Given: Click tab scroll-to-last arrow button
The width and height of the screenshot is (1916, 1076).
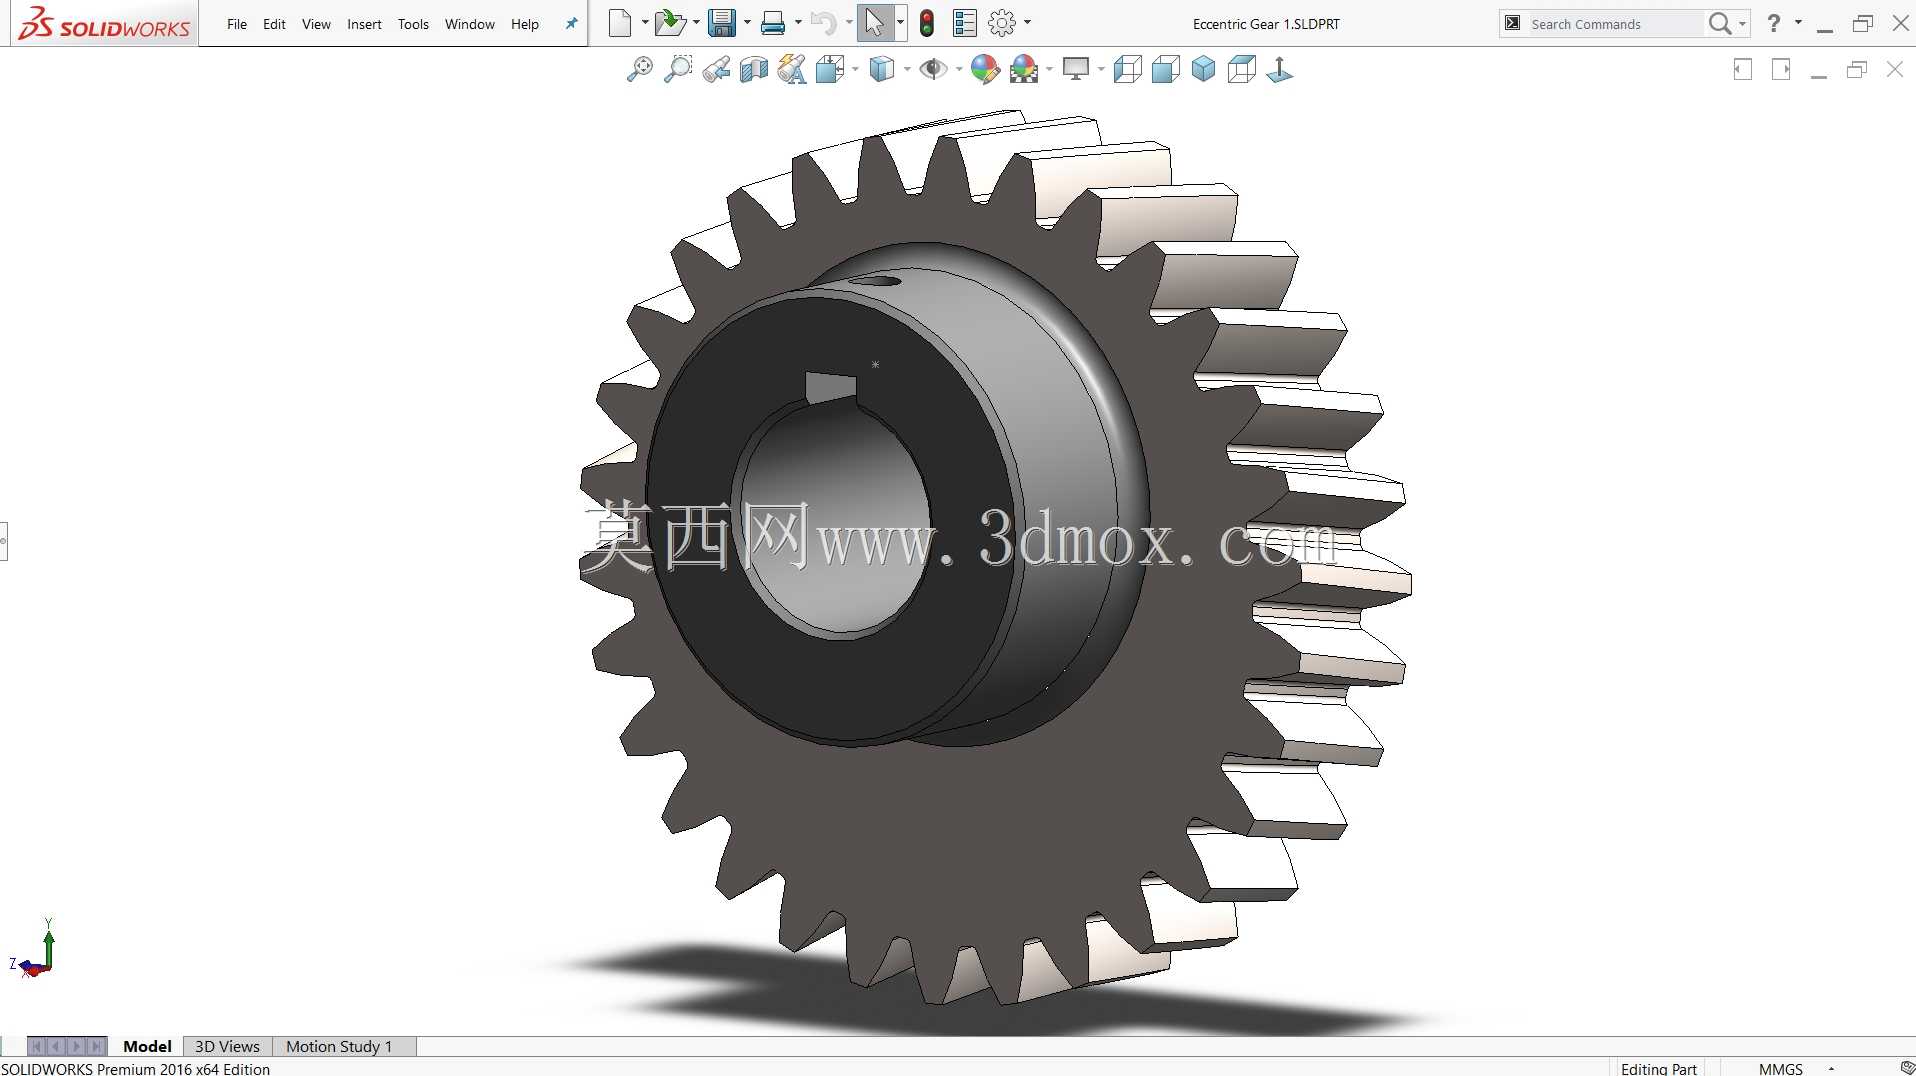Looking at the screenshot, I should [x=96, y=1046].
